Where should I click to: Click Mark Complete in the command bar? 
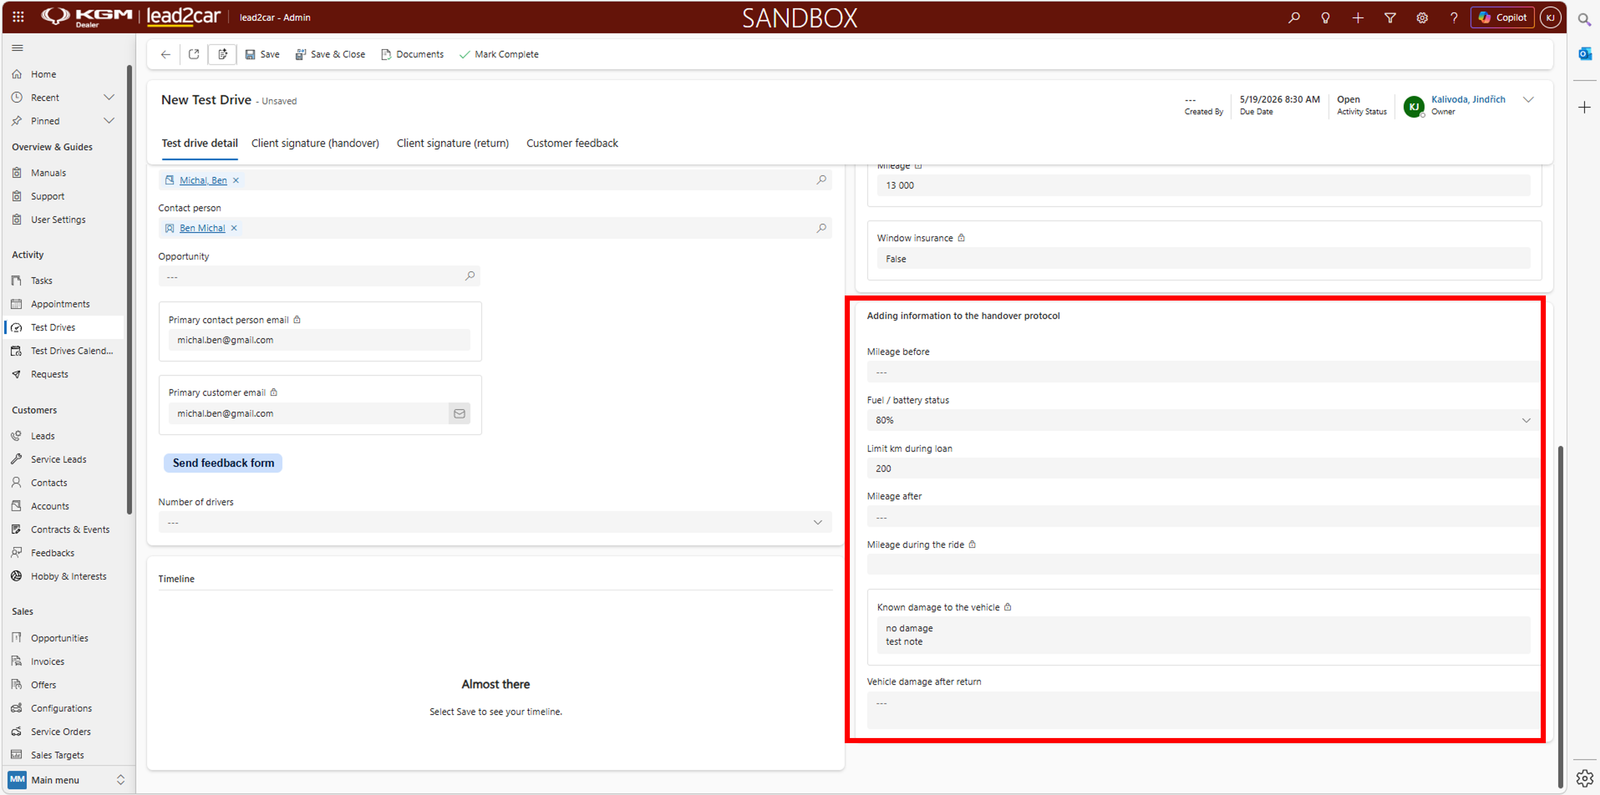tap(499, 54)
